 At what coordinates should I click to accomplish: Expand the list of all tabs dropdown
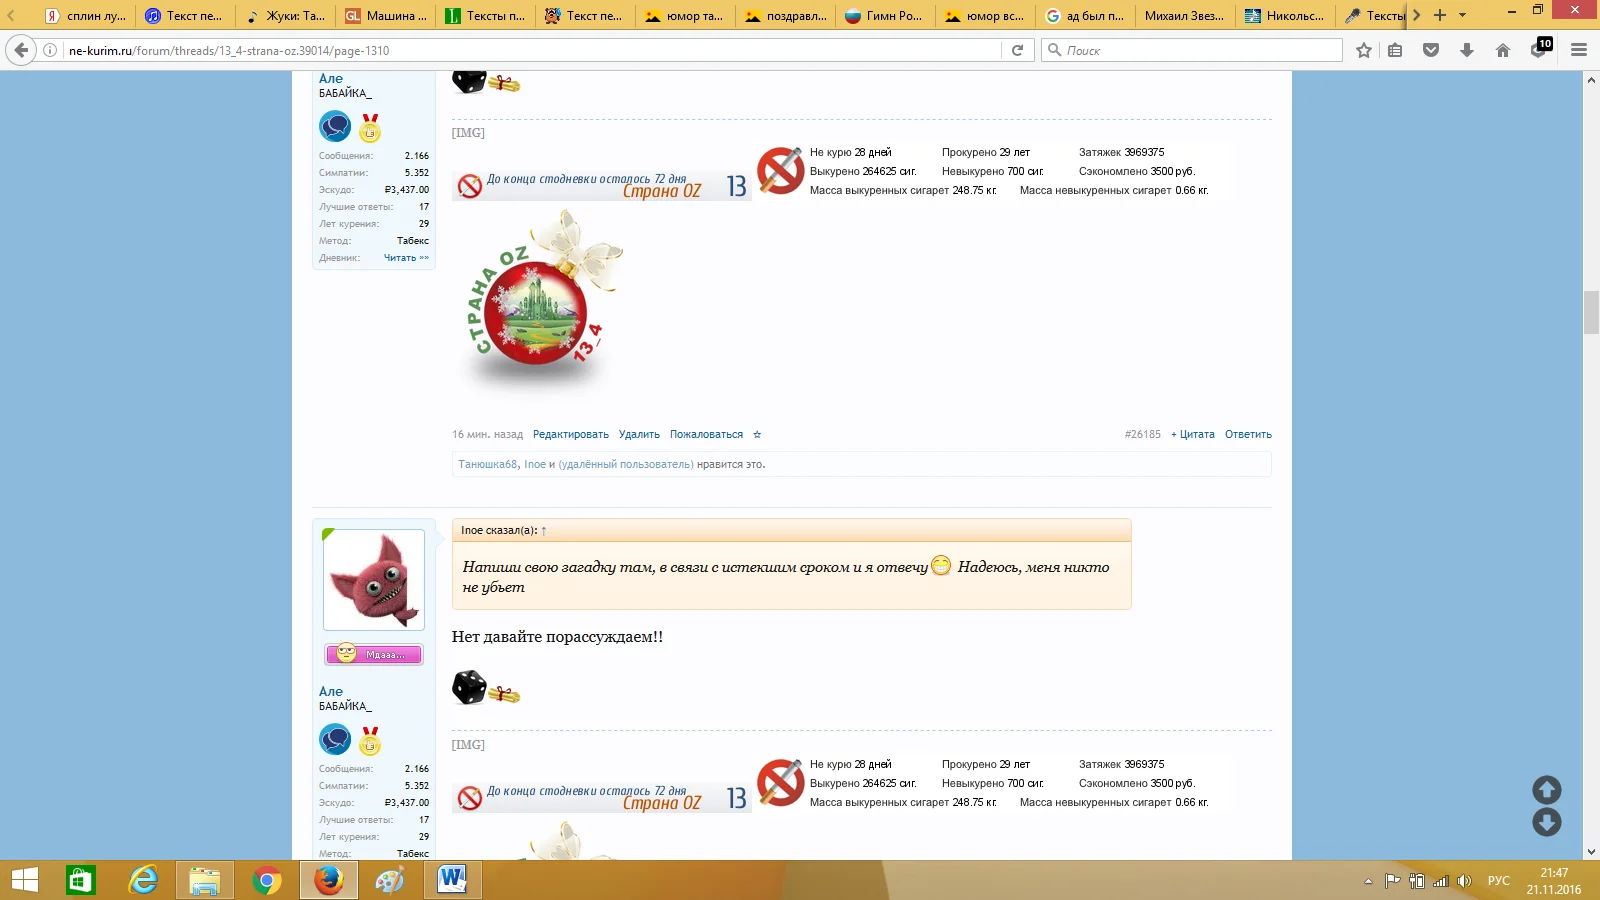pos(1463,15)
